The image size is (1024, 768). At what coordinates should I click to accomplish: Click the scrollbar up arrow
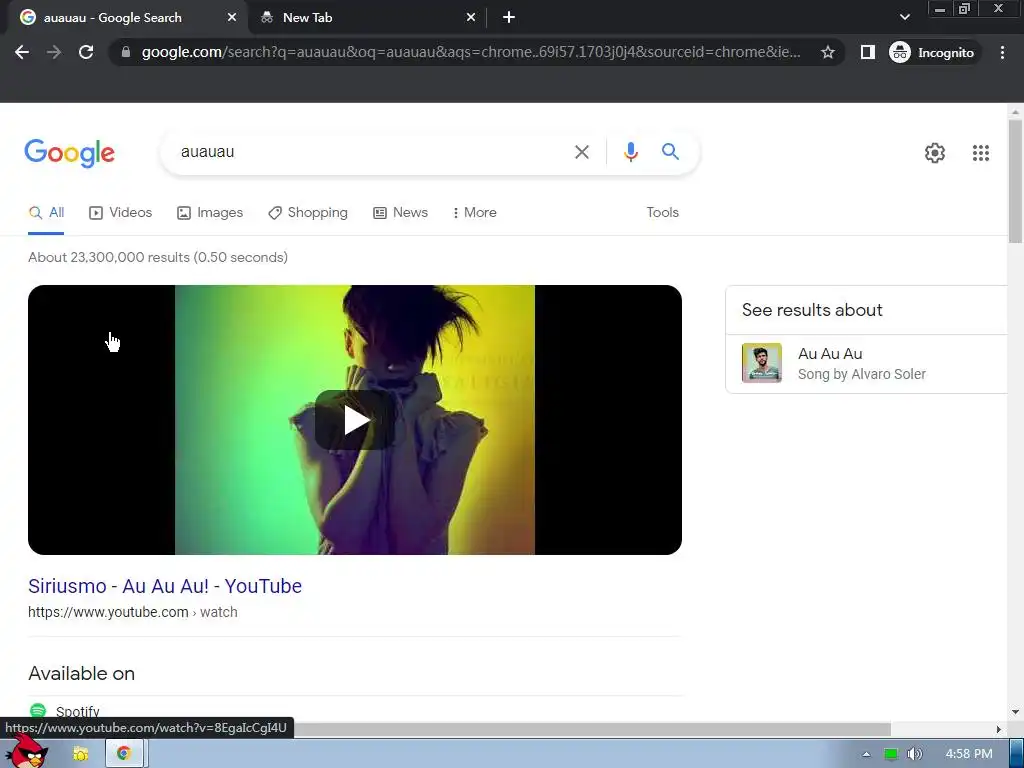tap(1015, 112)
